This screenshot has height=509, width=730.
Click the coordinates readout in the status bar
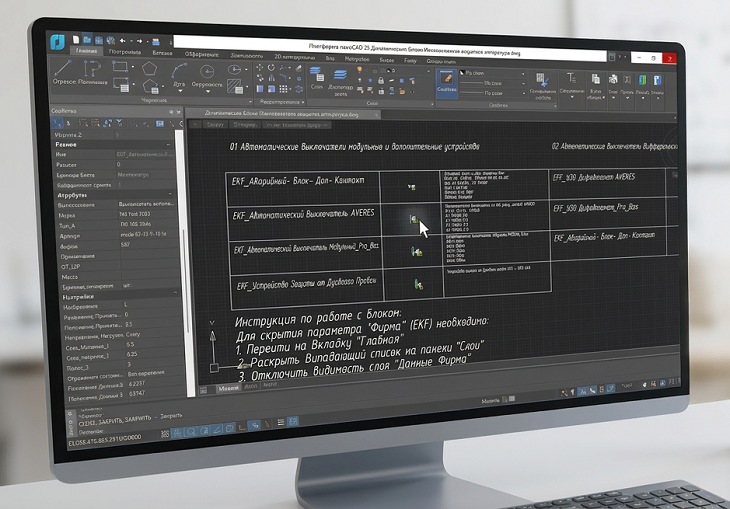tap(104, 440)
